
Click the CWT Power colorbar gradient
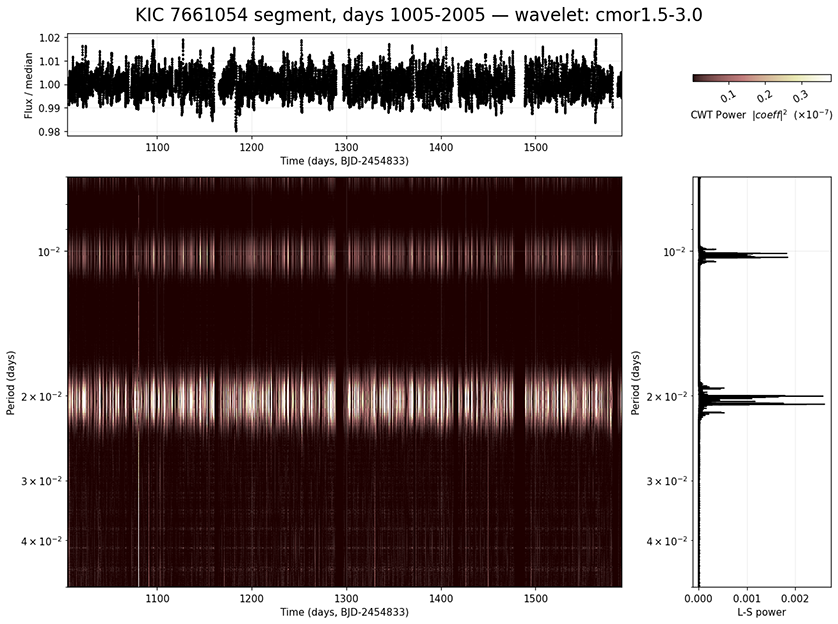(x=762, y=78)
